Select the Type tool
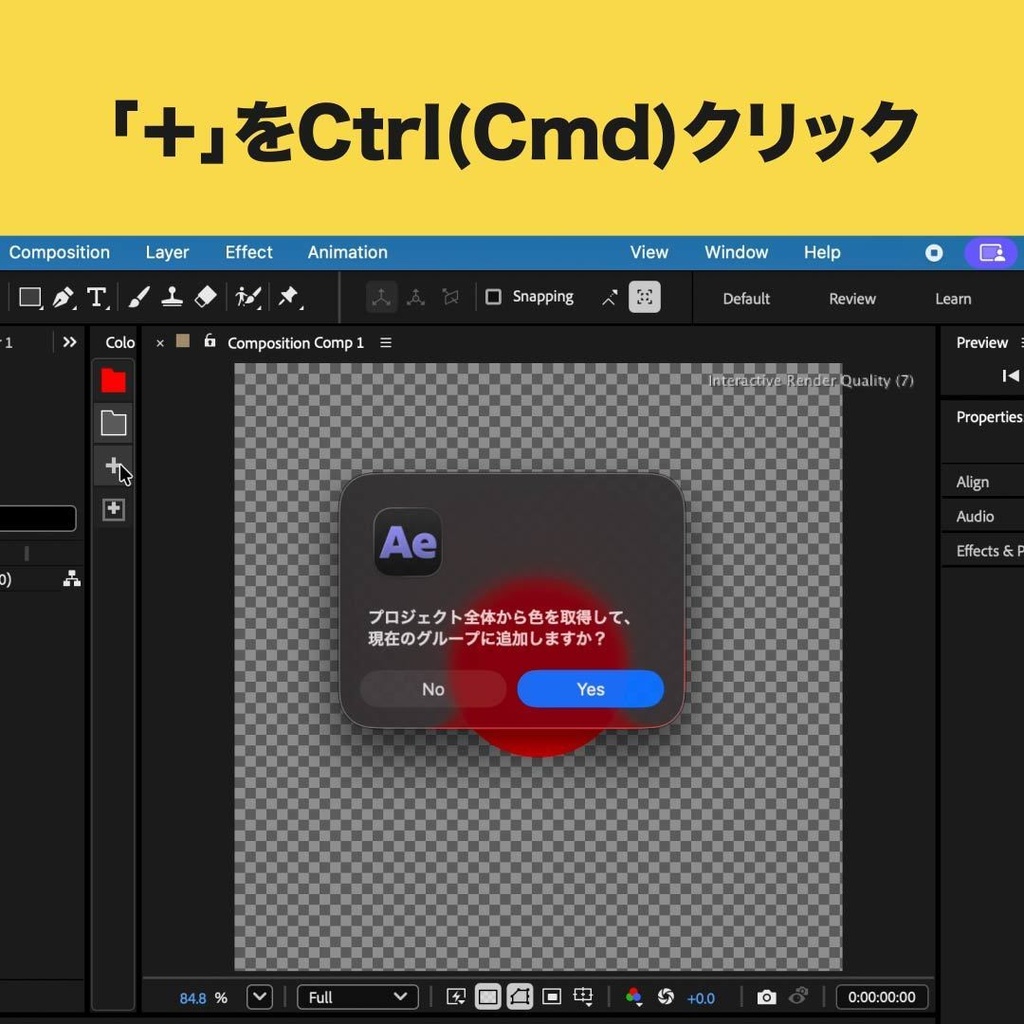1024x1024 pixels. coord(97,297)
